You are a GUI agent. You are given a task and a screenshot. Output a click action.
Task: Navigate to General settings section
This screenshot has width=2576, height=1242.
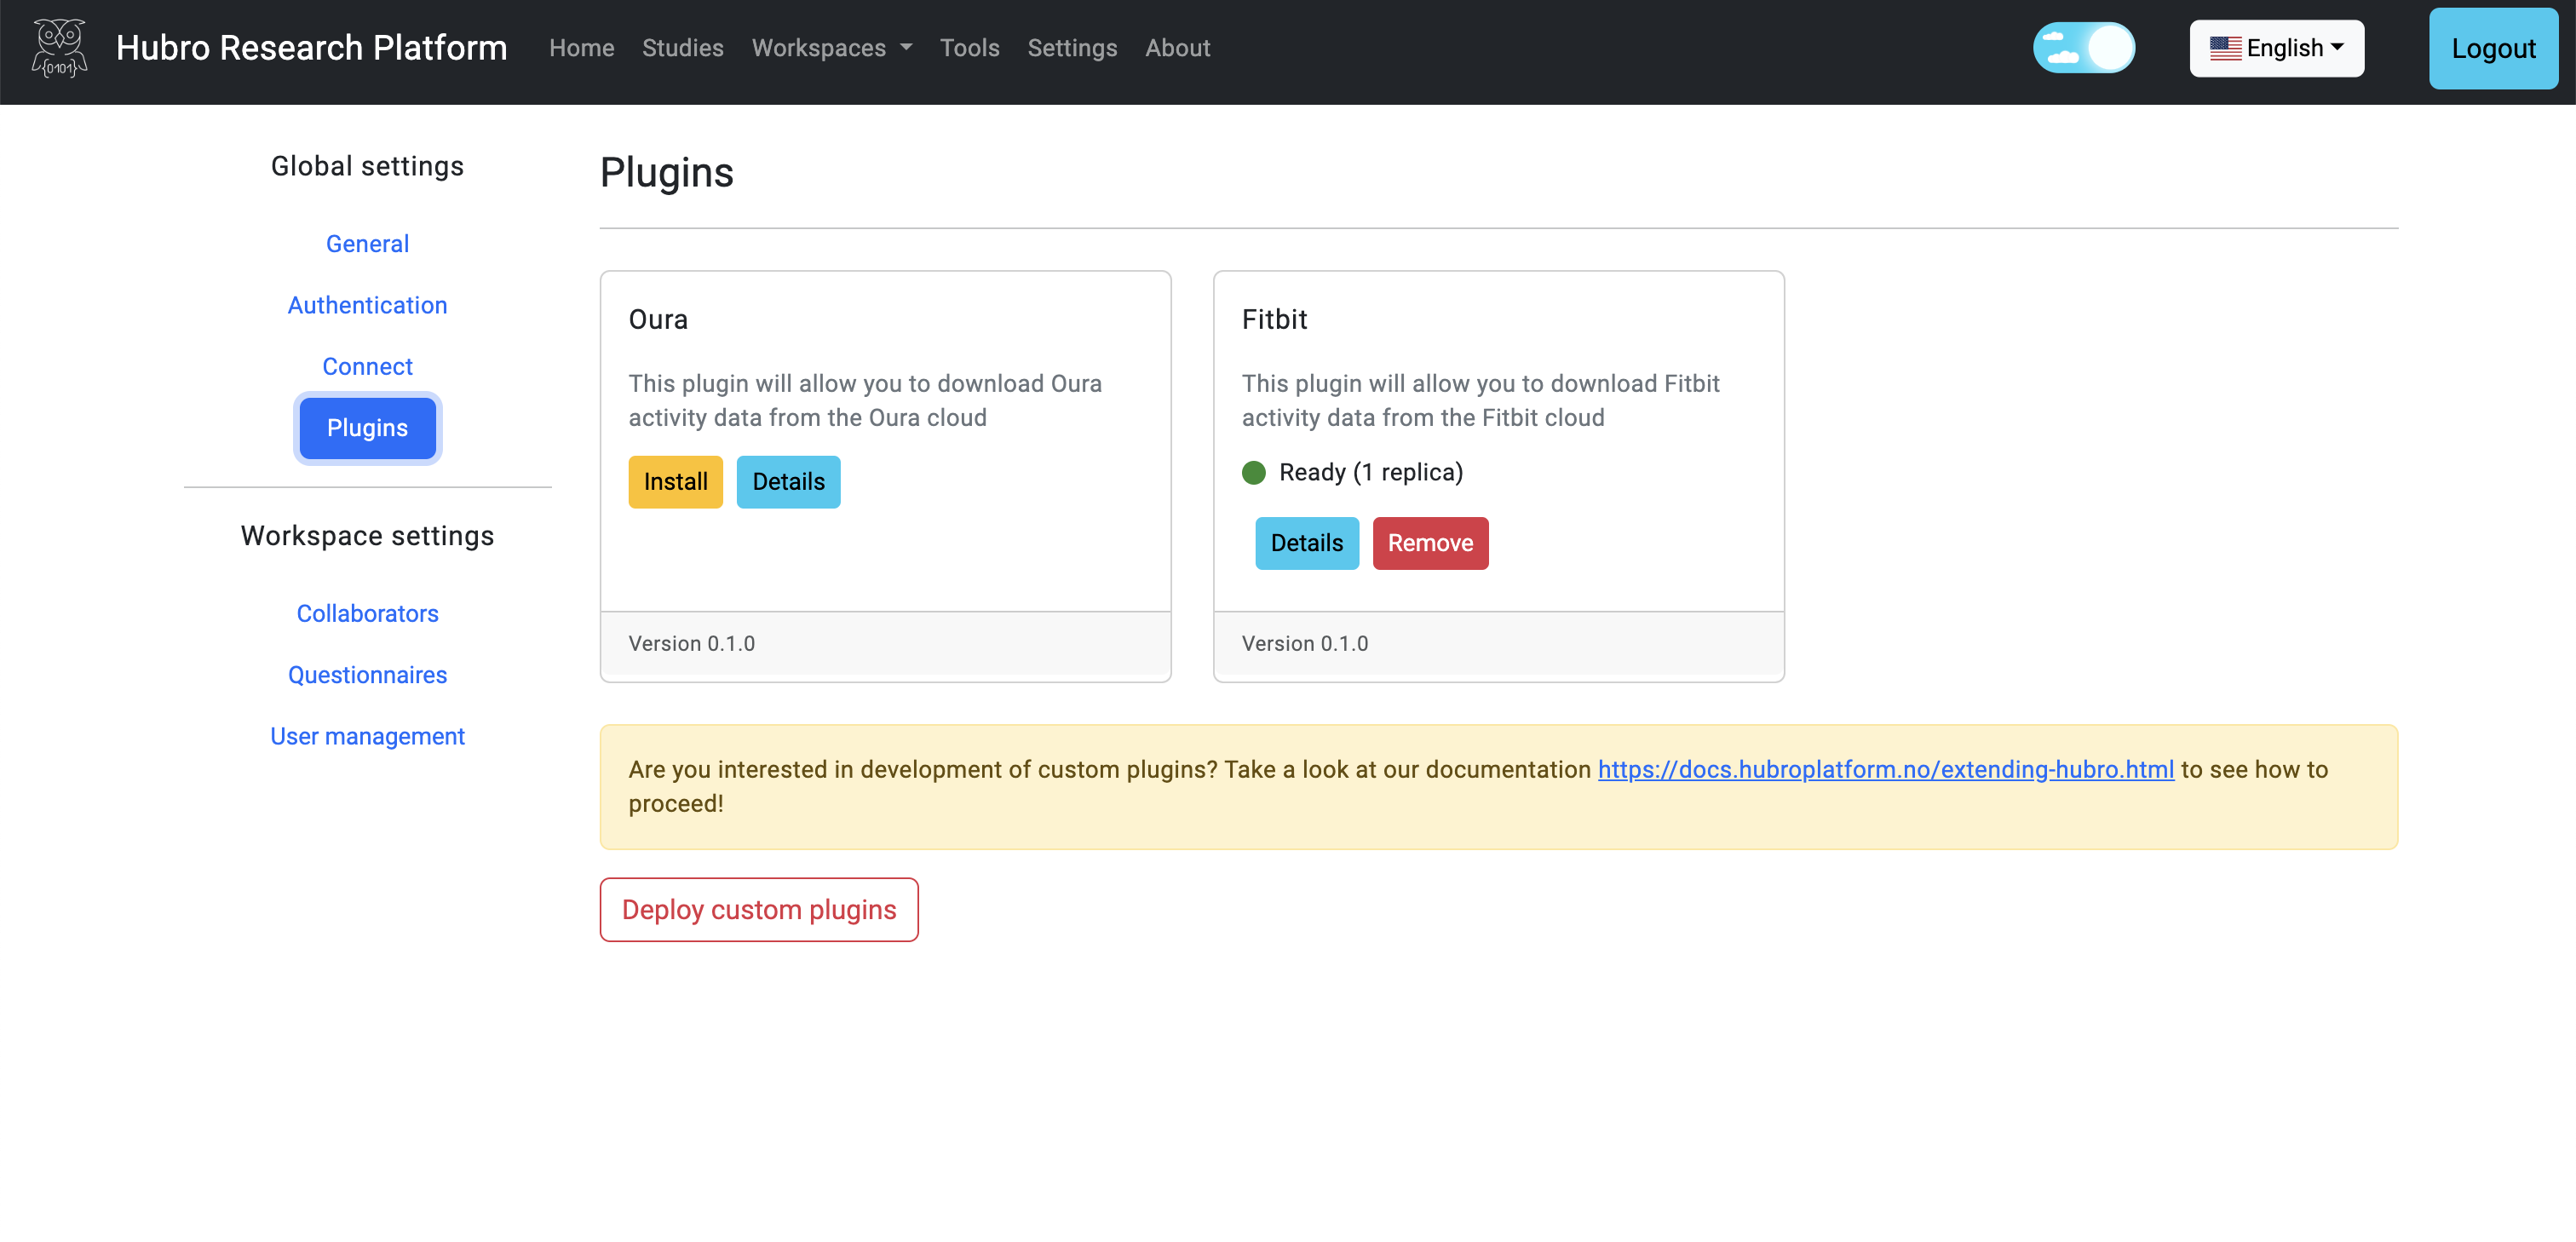point(366,243)
